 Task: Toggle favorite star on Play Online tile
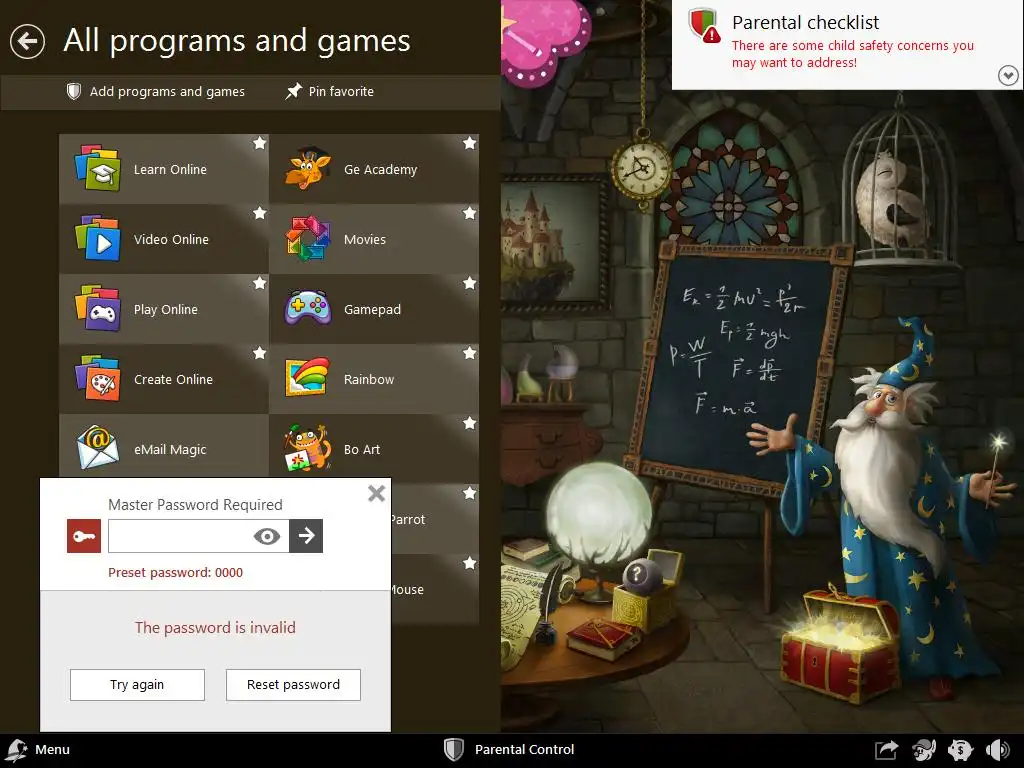tap(260, 283)
